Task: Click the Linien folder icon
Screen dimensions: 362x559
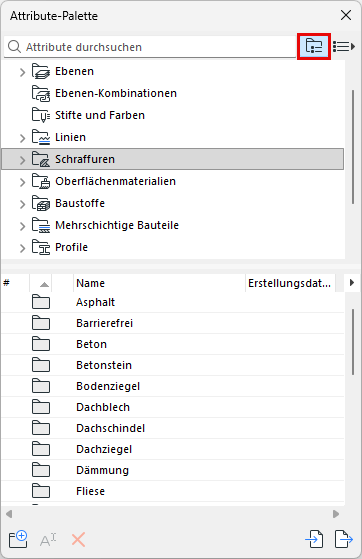Action: 41,137
